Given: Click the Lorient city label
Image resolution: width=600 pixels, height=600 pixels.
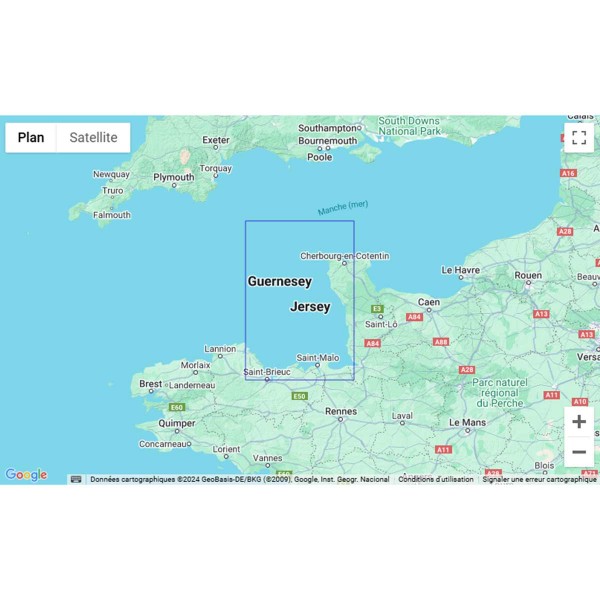Looking at the screenshot, I should (226, 449).
